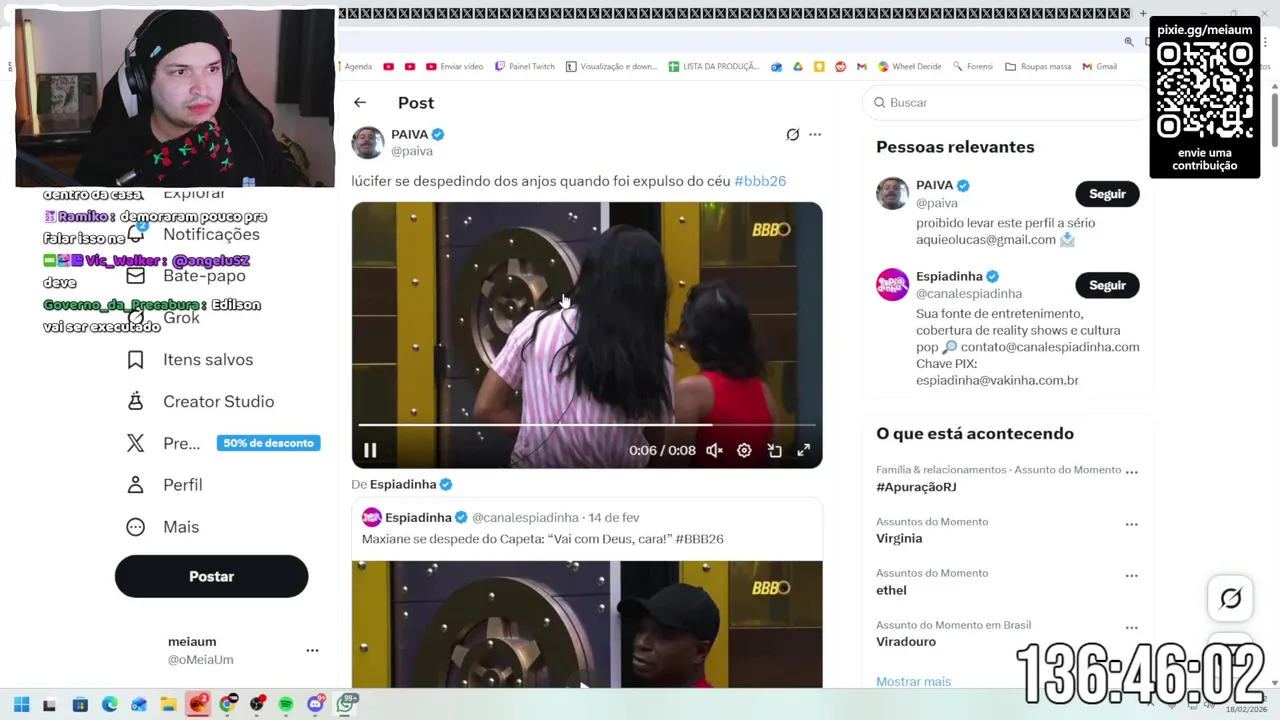1280x720 pixels.
Task: Open the Espiadinha source link under video
Action: coord(411,484)
